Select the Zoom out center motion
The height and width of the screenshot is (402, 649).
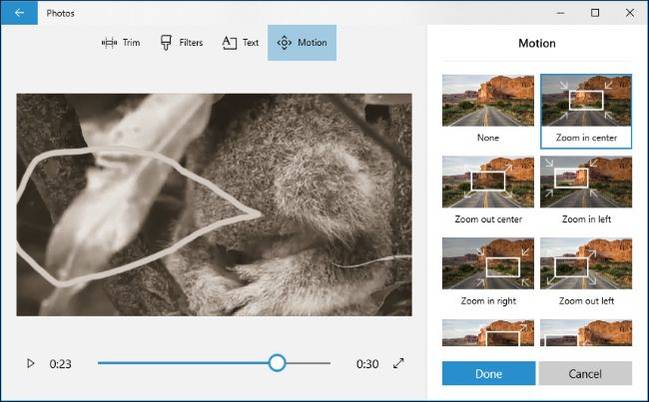coord(488,191)
